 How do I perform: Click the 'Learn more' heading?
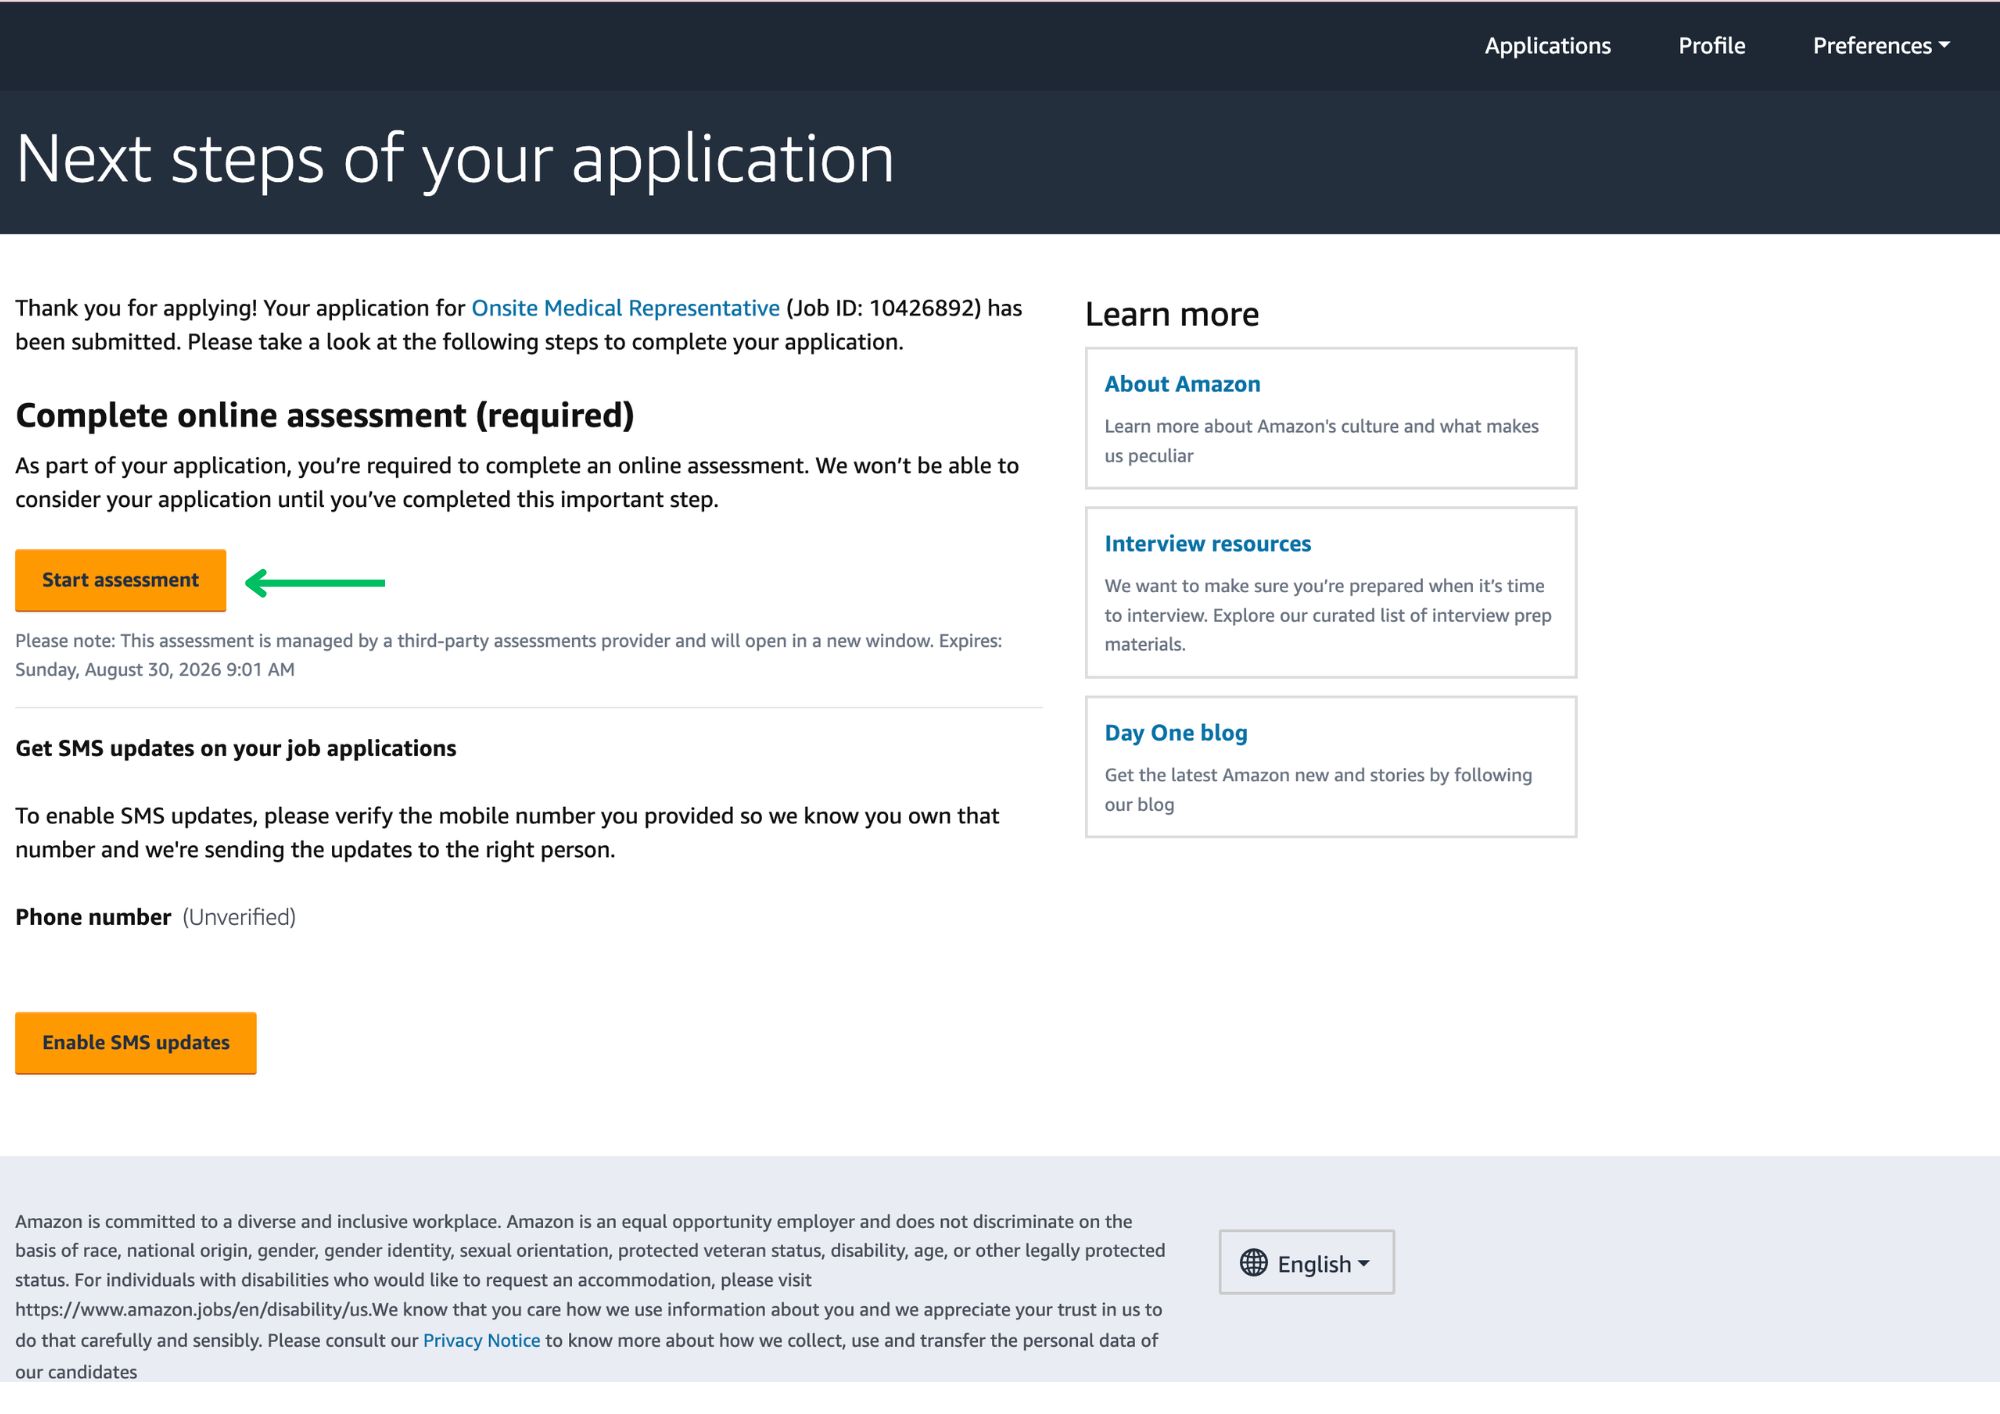(x=1172, y=314)
